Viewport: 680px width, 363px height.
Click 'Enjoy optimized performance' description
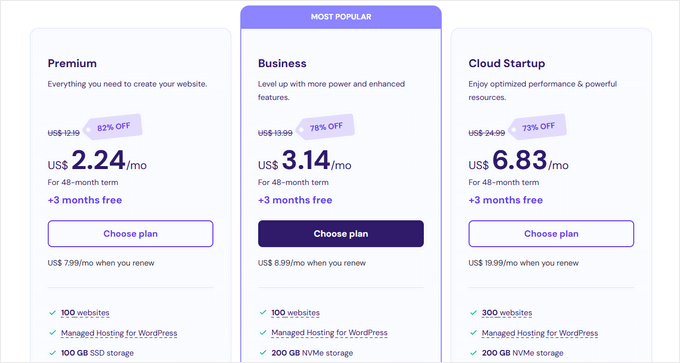tap(543, 91)
